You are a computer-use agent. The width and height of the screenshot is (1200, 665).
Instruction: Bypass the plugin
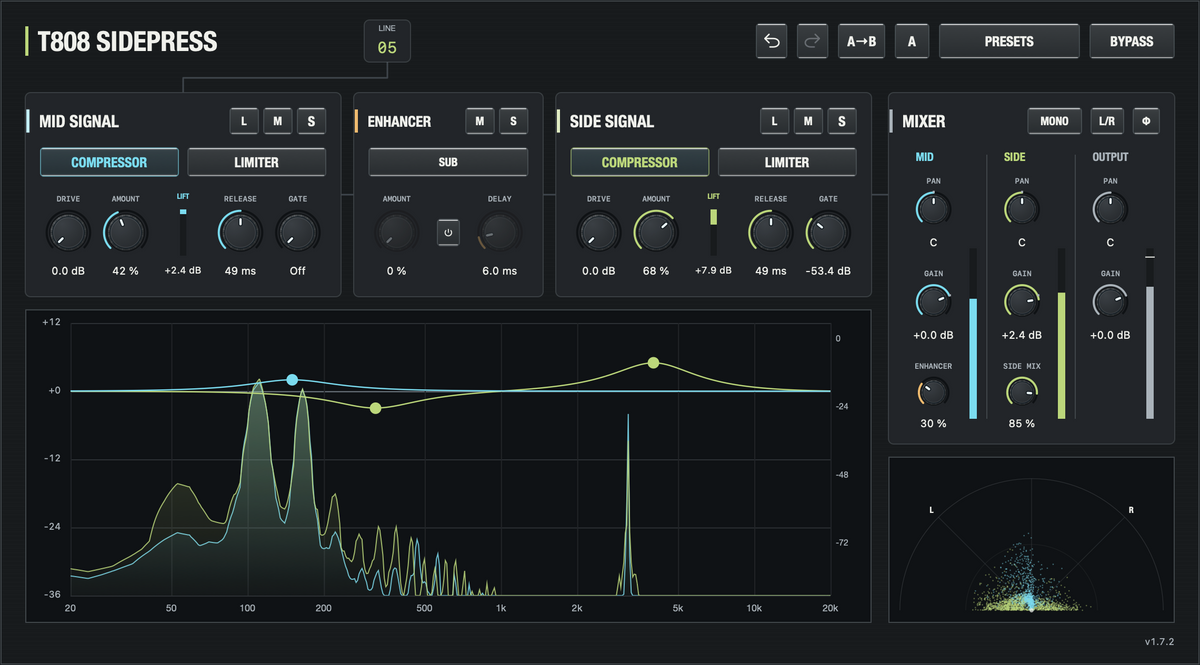click(1132, 41)
